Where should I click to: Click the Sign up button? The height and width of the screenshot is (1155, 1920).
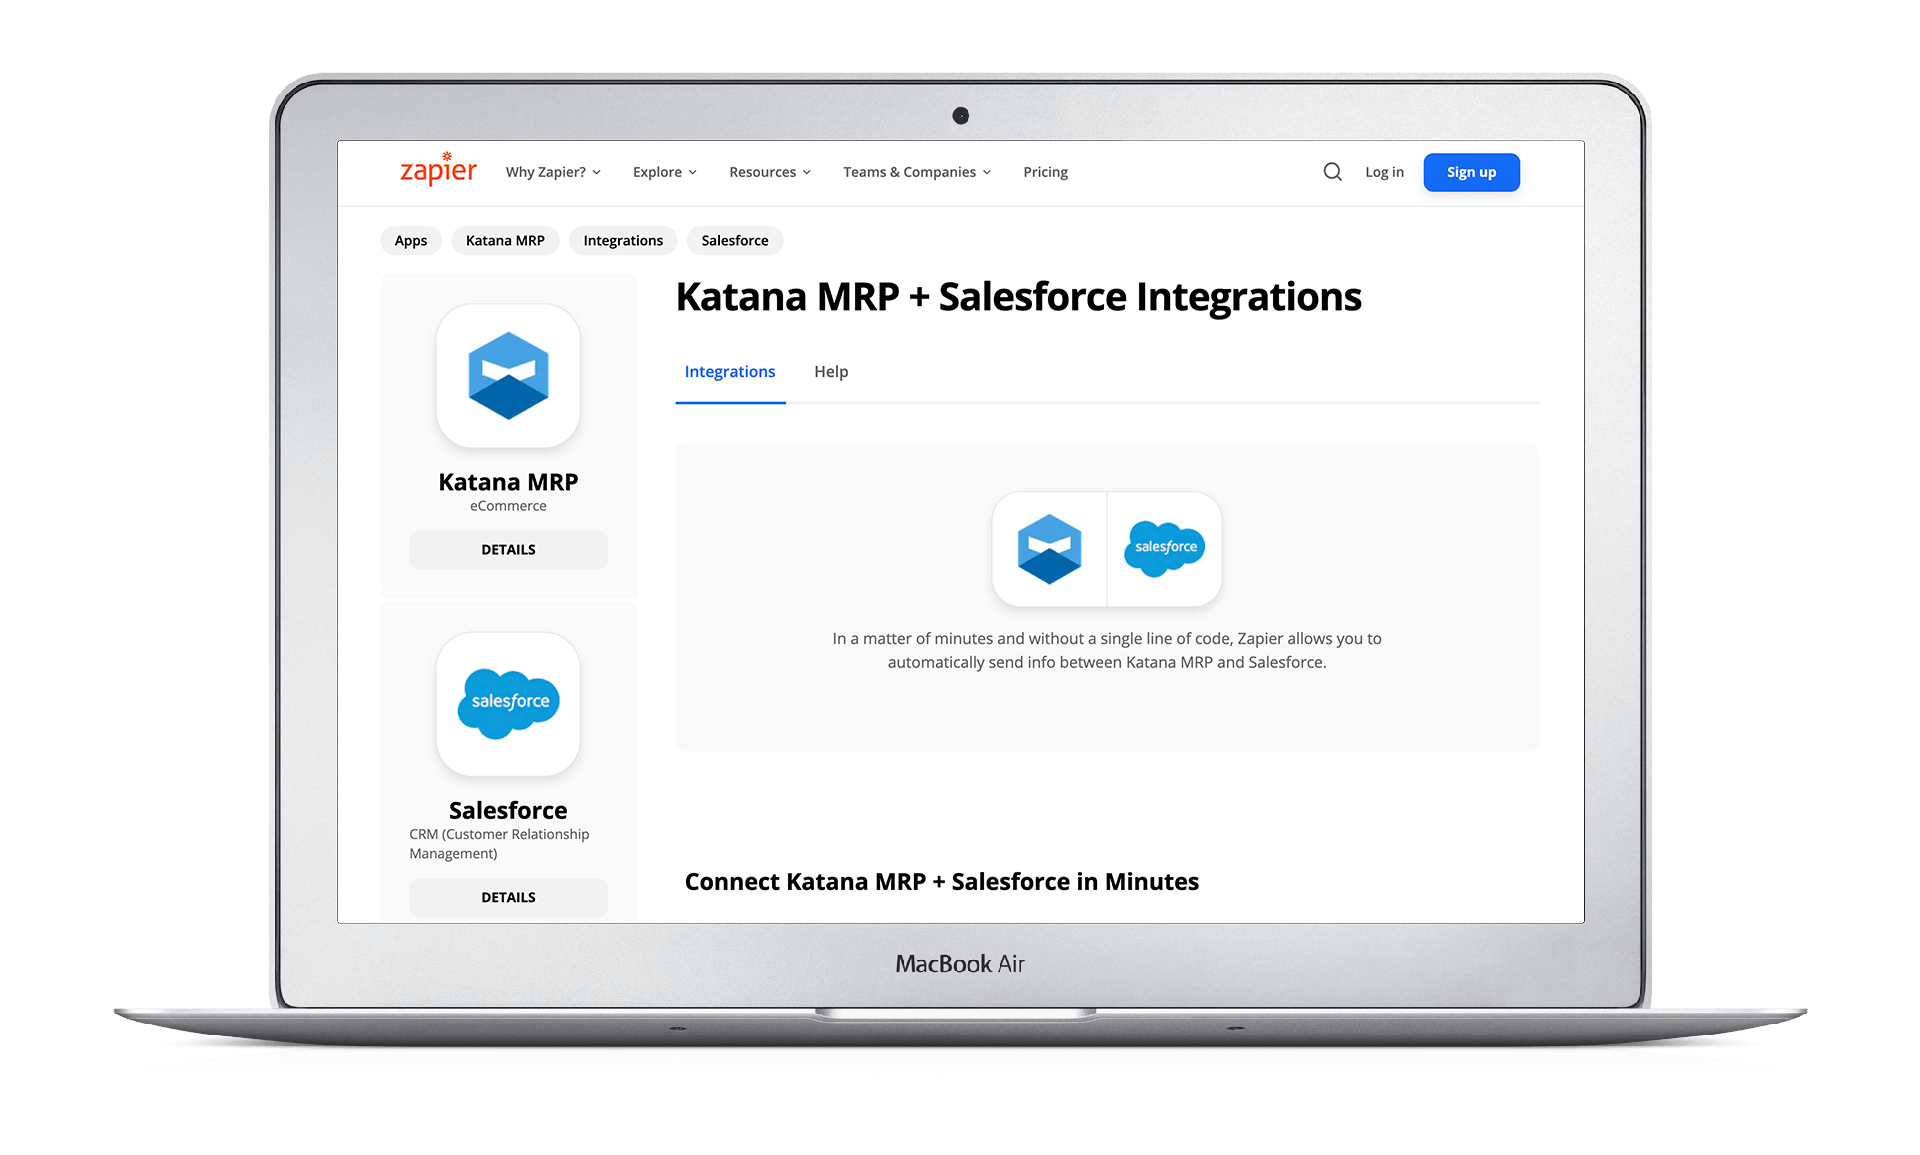click(1471, 172)
